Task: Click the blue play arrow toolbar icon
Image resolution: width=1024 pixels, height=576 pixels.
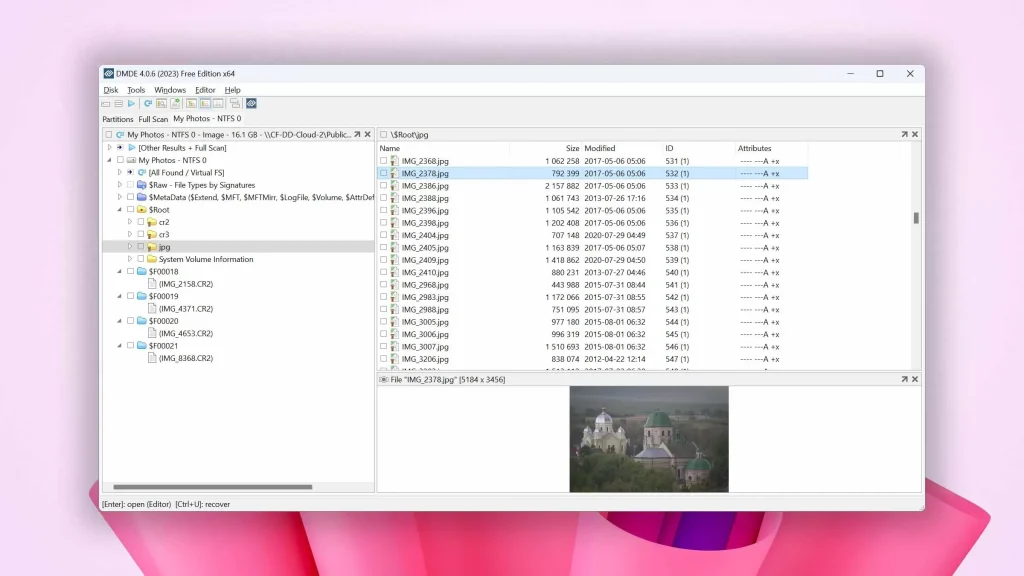Action: [x=131, y=104]
